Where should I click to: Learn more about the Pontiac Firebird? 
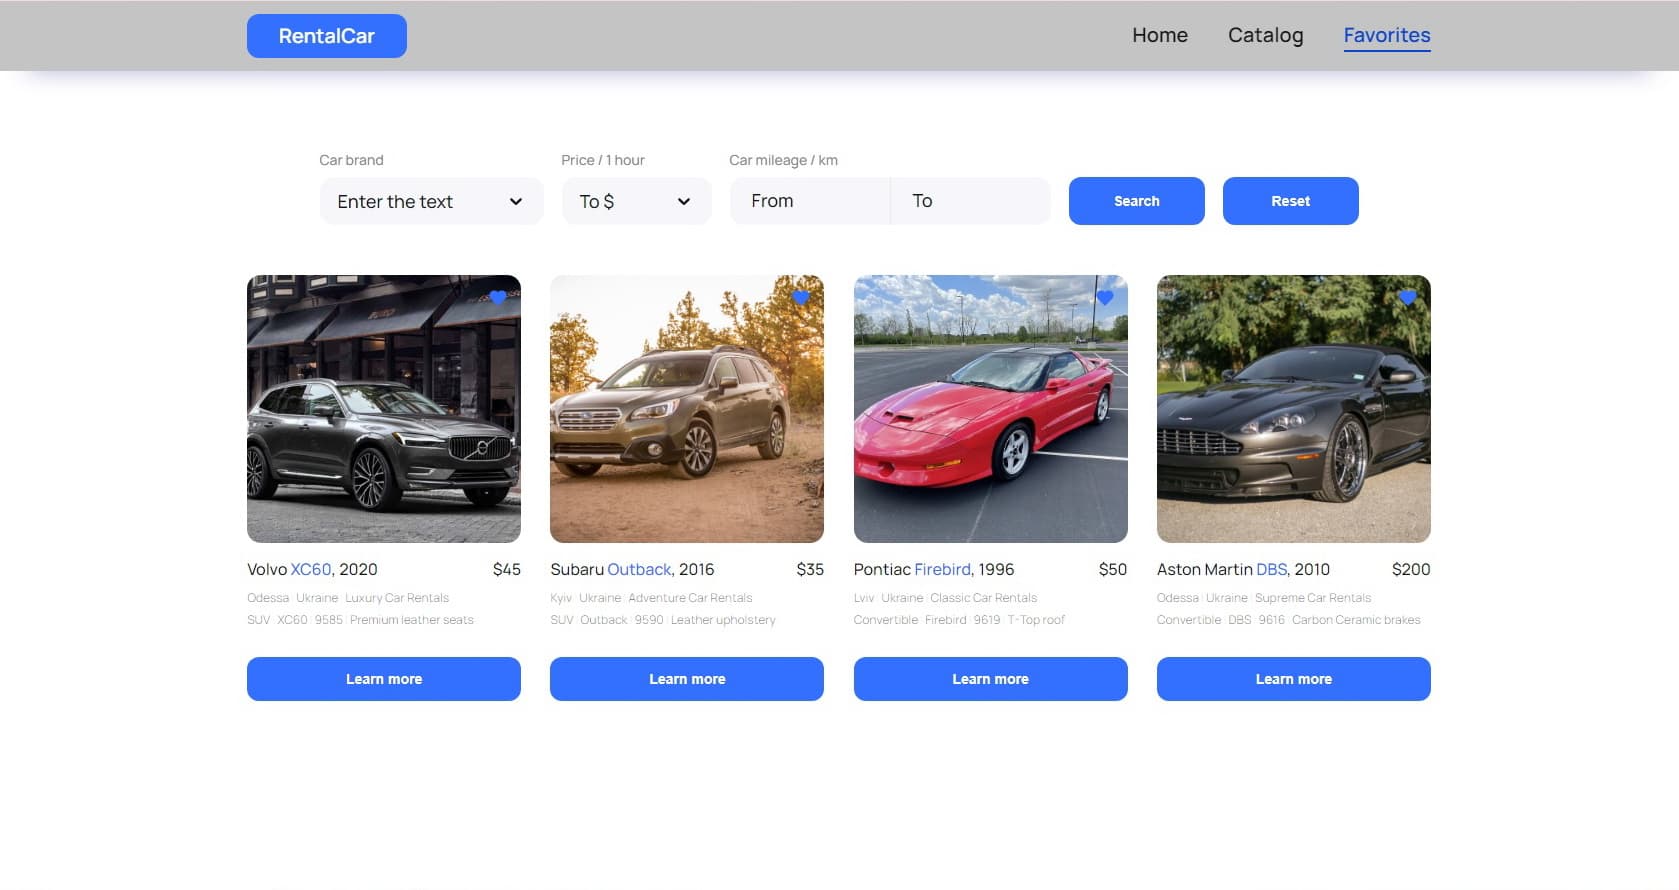991,679
